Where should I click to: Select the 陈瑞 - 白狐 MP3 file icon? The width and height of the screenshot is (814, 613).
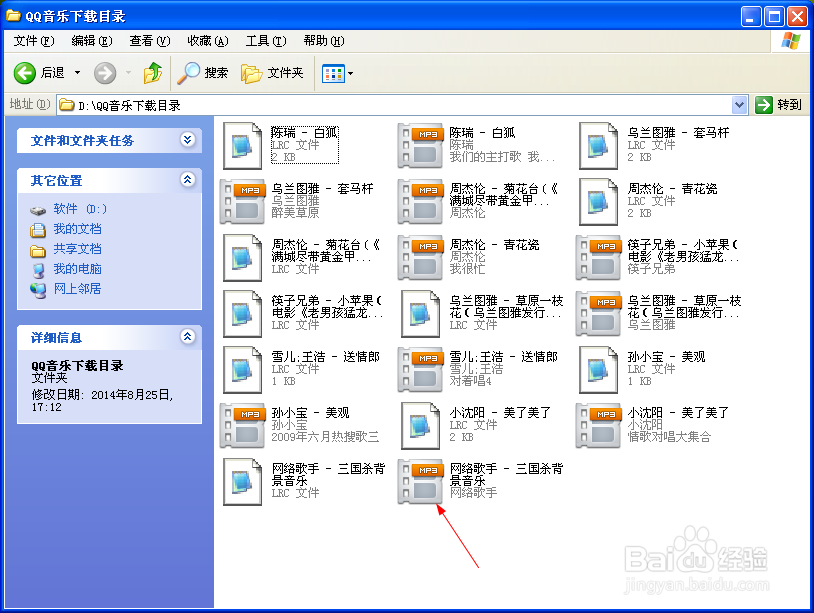(420, 146)
